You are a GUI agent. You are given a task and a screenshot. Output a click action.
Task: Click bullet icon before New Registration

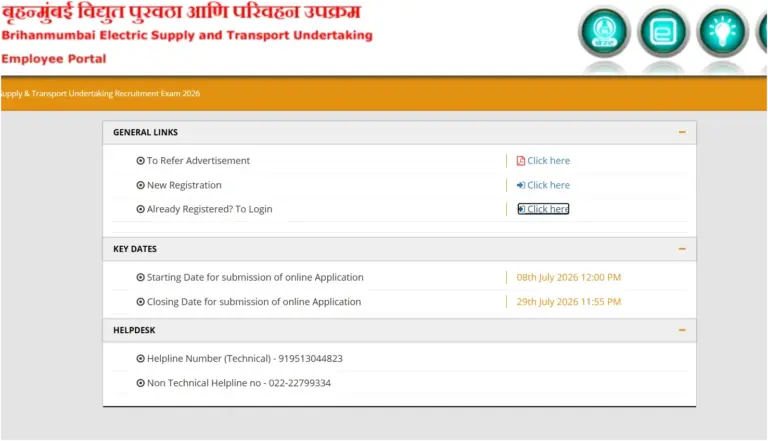[x=141, y=185]
